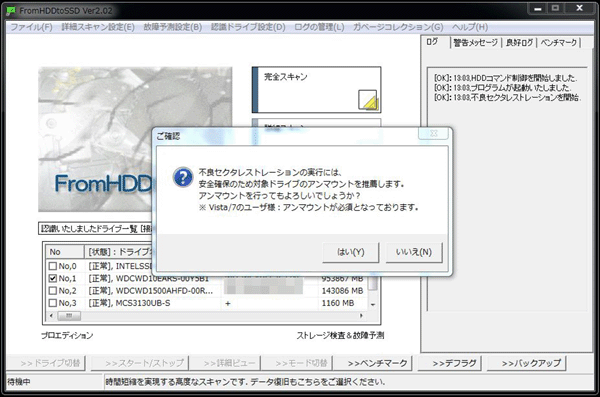600x397 pixels.
Task: Switch to the 警告メッセージ tab
Action: 476,42
